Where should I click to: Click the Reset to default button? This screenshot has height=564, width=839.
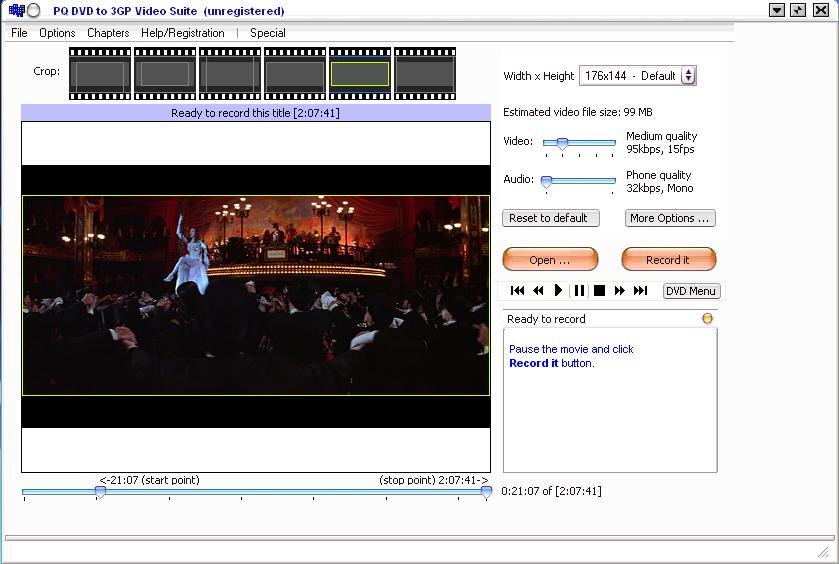click(x=551, y=218)
